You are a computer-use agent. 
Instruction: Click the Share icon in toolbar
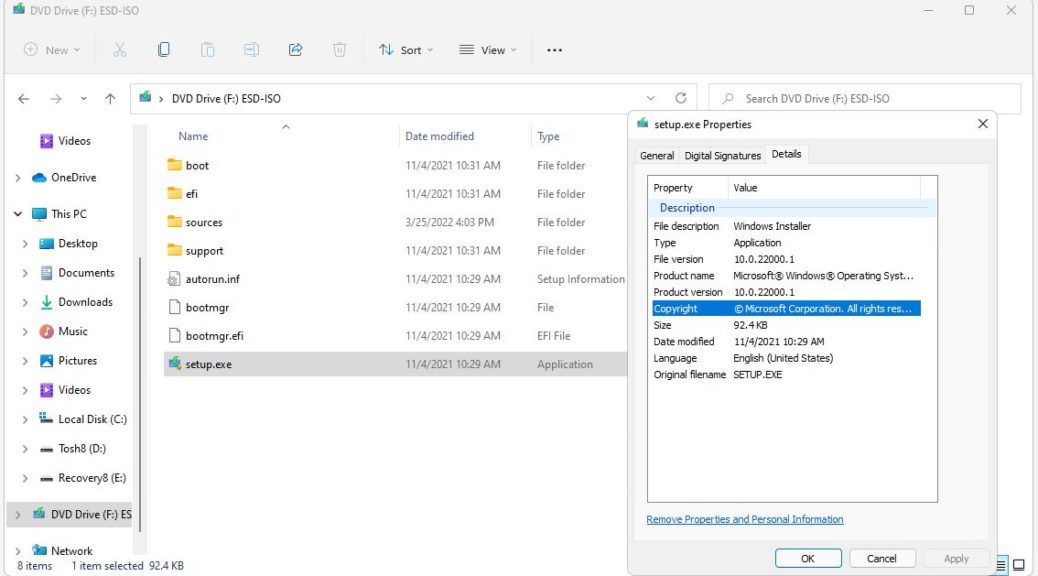pos(295,50)
